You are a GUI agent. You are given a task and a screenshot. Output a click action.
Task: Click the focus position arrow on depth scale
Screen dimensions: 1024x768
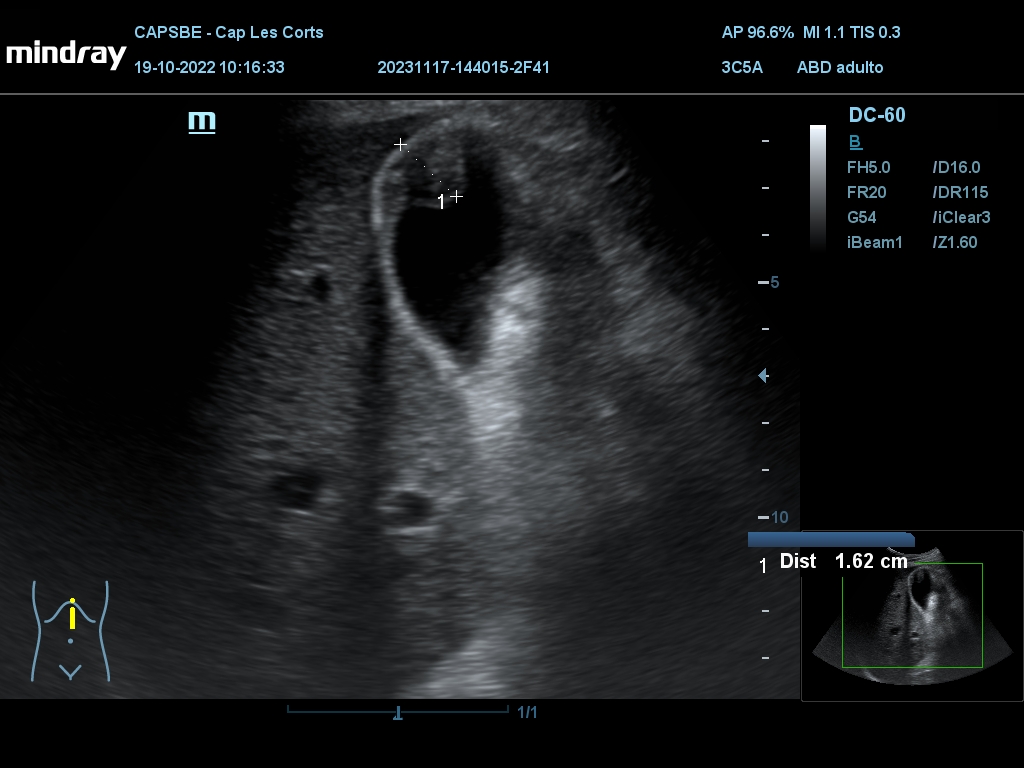coord(764,376)
